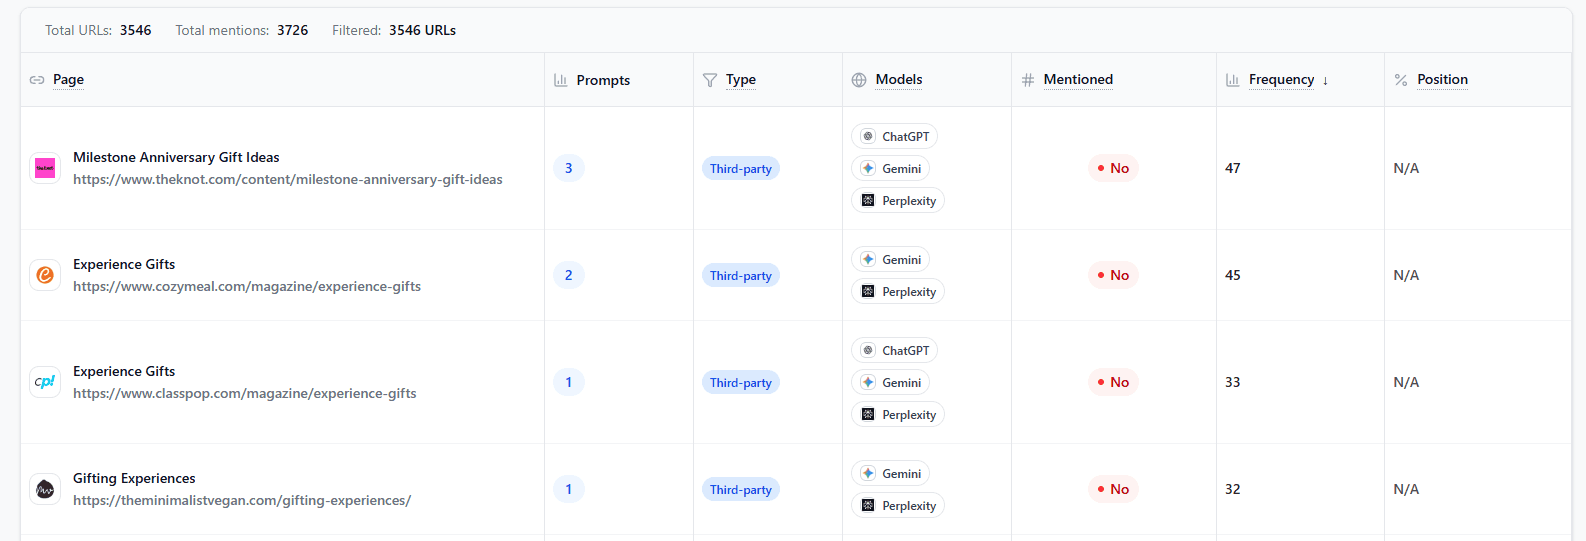Viewport: 1586px width, 541px height.
Task: Click the Cozymeal orange favicon
Action: tap(45, 275)
